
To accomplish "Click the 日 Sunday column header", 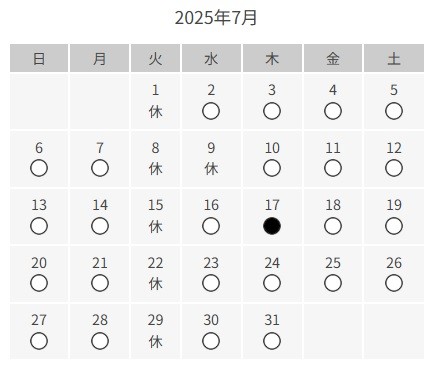I will pyautogui.click(x=39, y=58).
